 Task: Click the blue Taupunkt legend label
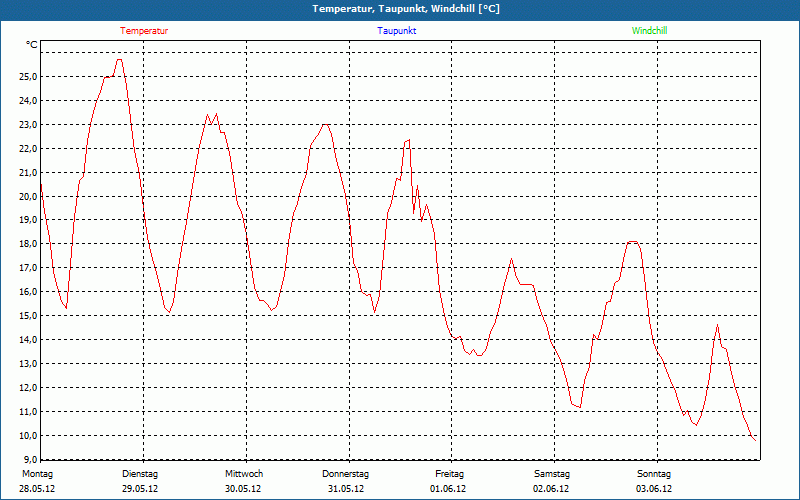396,31
